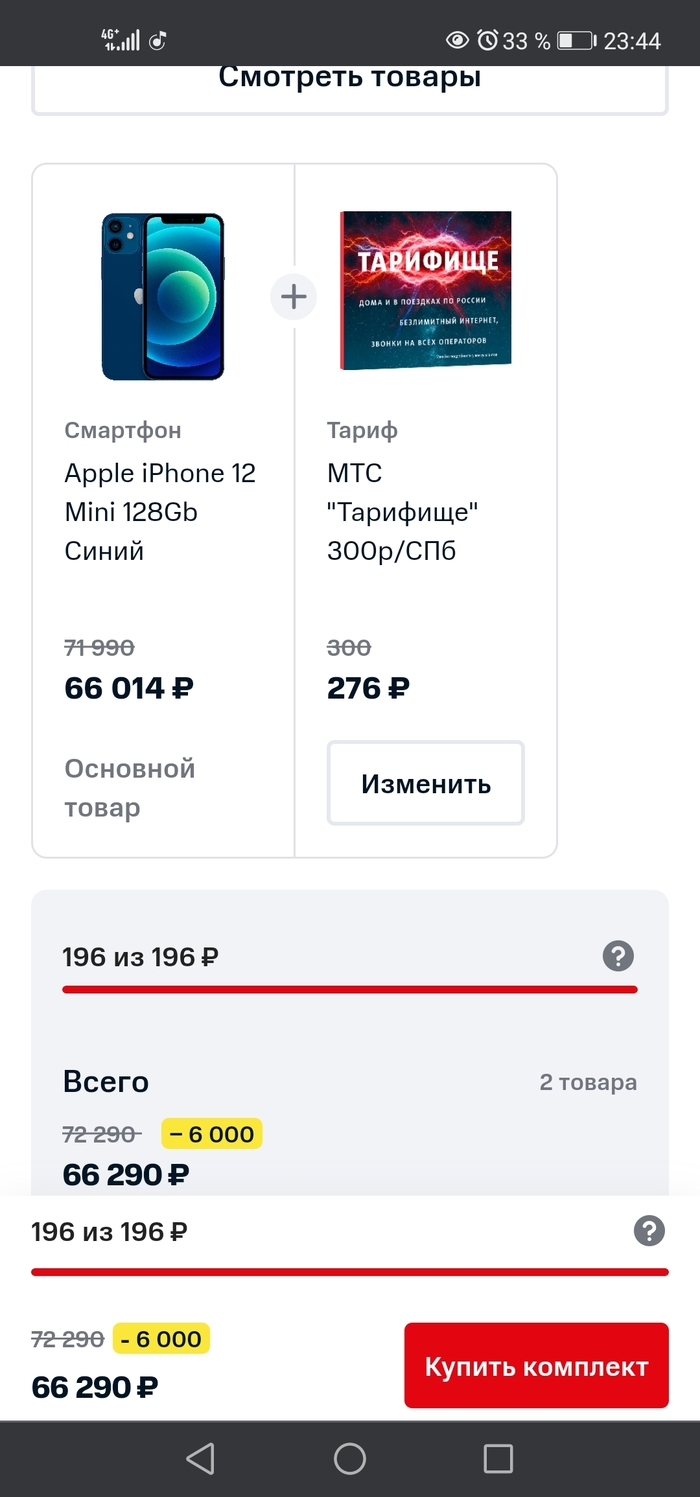Screen dimensions: 700x1497
Task: Tap the 4G signal strength indicator
Action: tap(120, 40)
